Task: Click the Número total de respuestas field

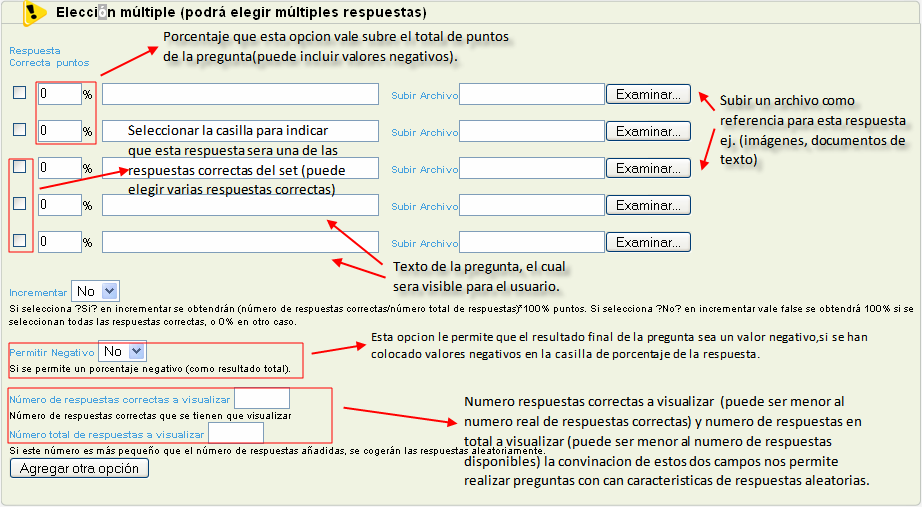Action: point(236,433)
